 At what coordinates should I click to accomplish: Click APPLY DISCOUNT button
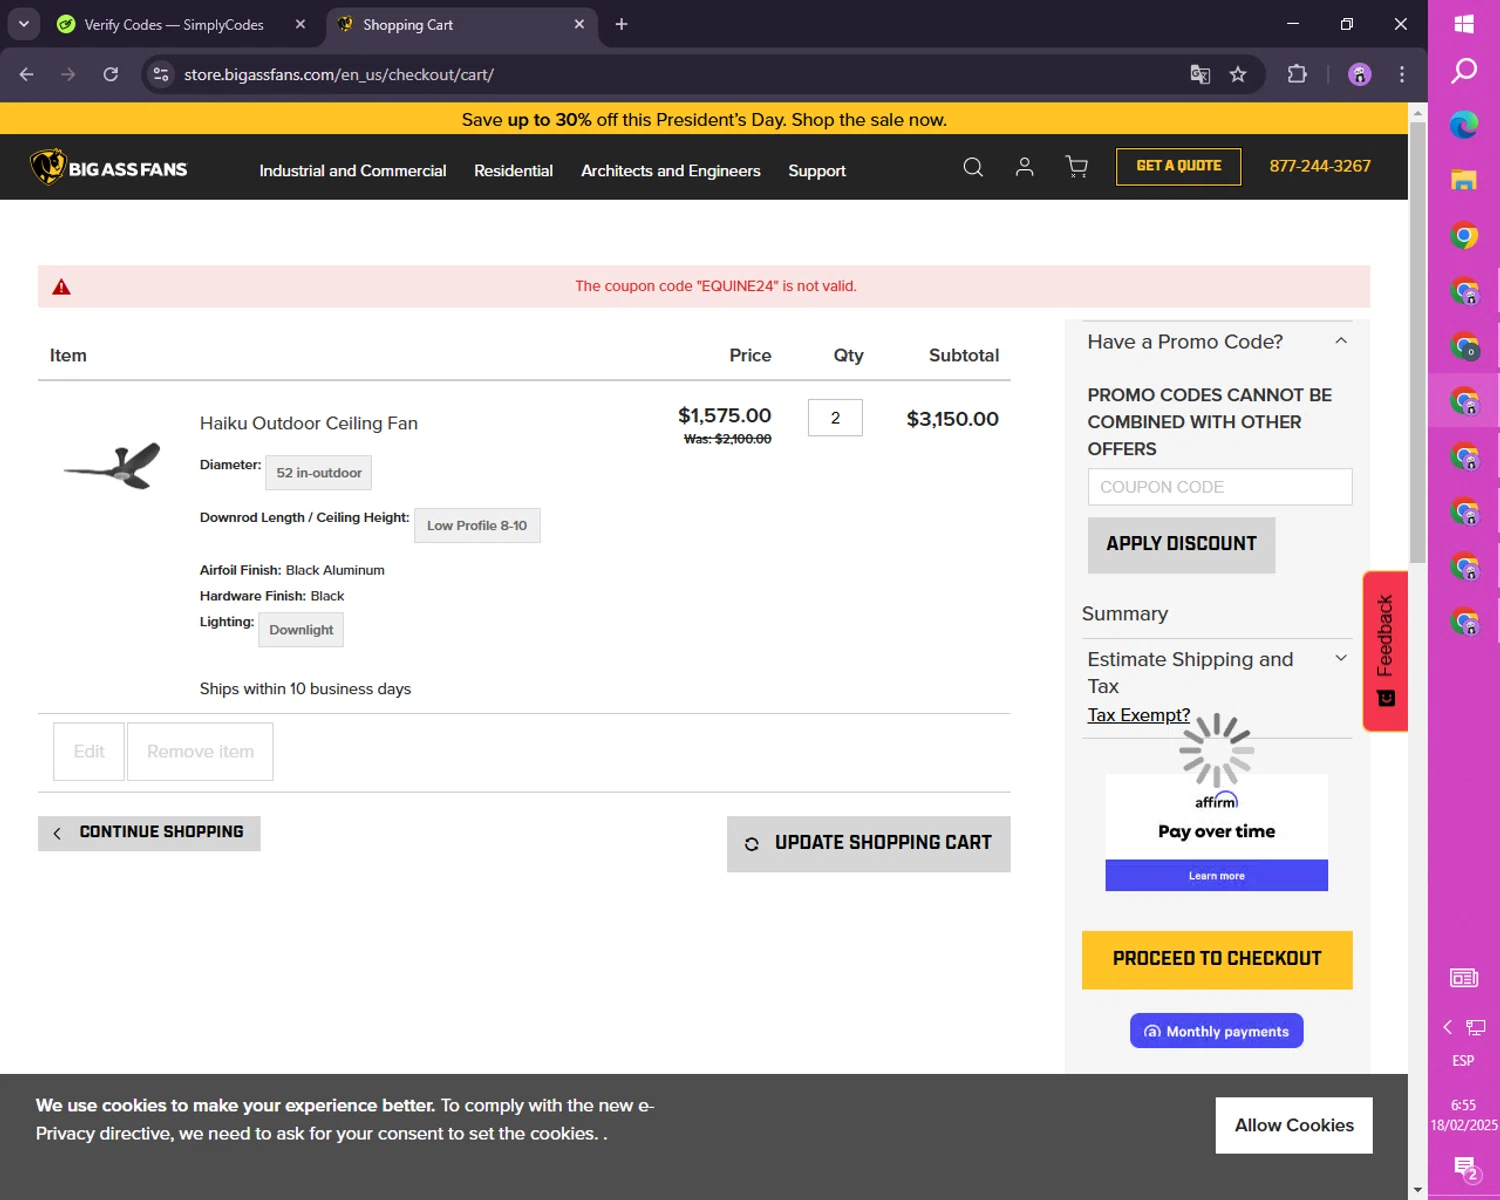point(1181,545)
